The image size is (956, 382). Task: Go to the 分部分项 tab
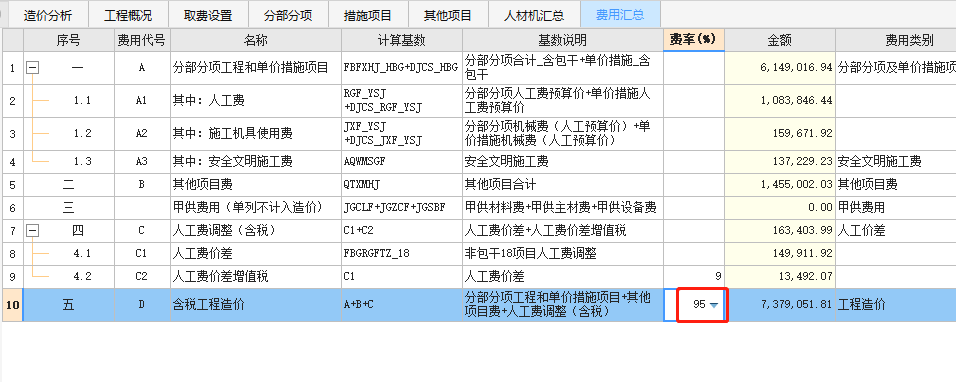[x=288, y=15]
